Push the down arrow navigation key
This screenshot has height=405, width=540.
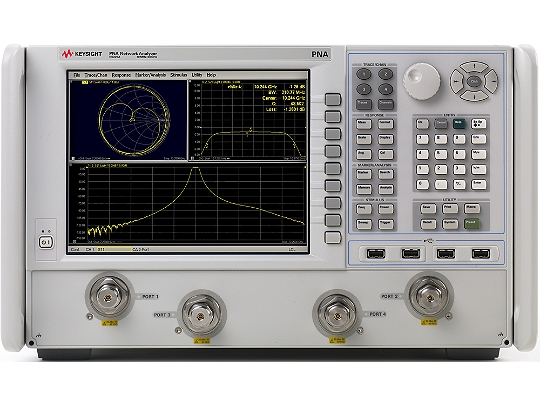[474, 96]
